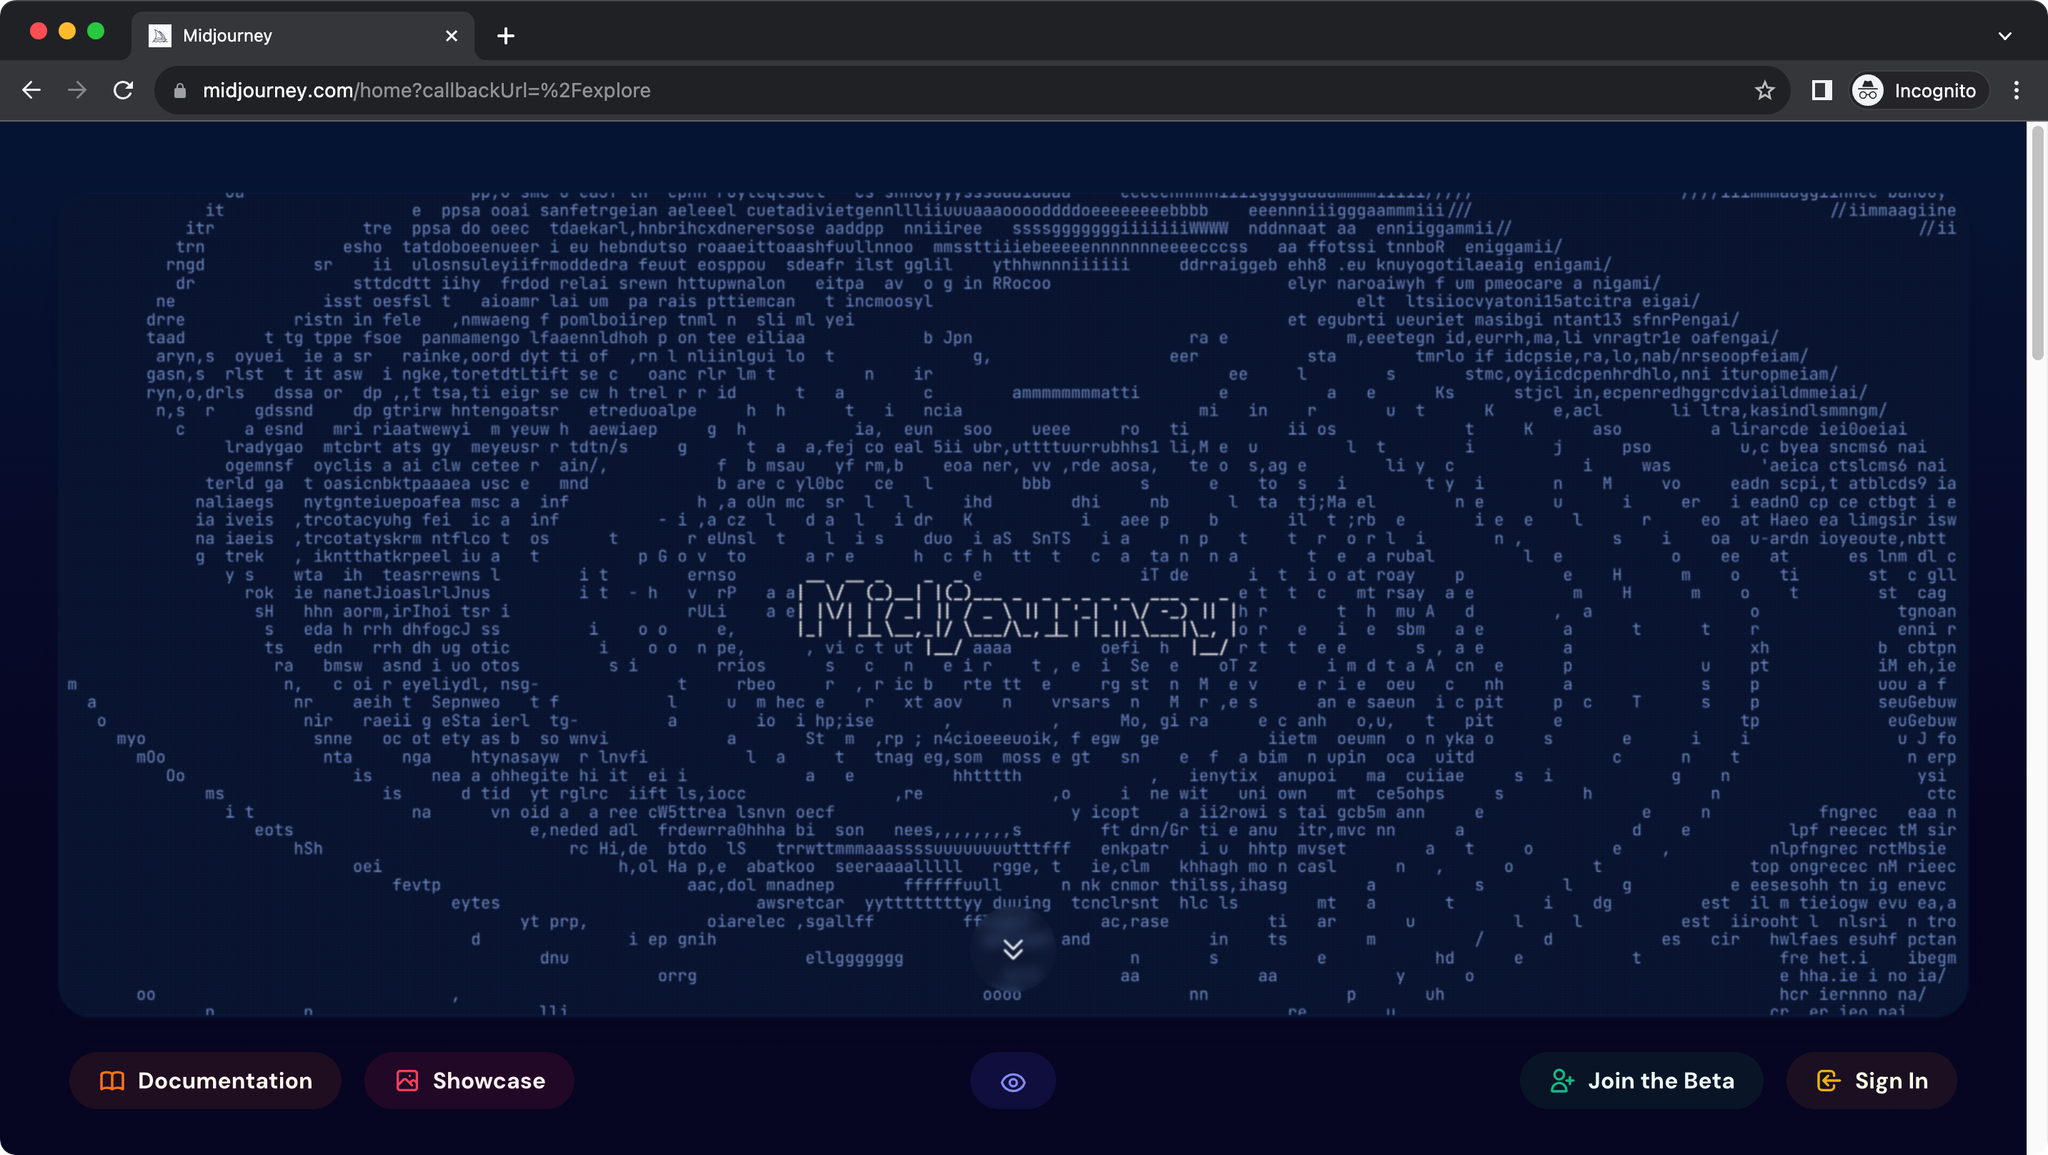Click the browser reload icon
The width and height of the screenshot is (2048, 1155).
pyautogui.click(x=123, y=91)
